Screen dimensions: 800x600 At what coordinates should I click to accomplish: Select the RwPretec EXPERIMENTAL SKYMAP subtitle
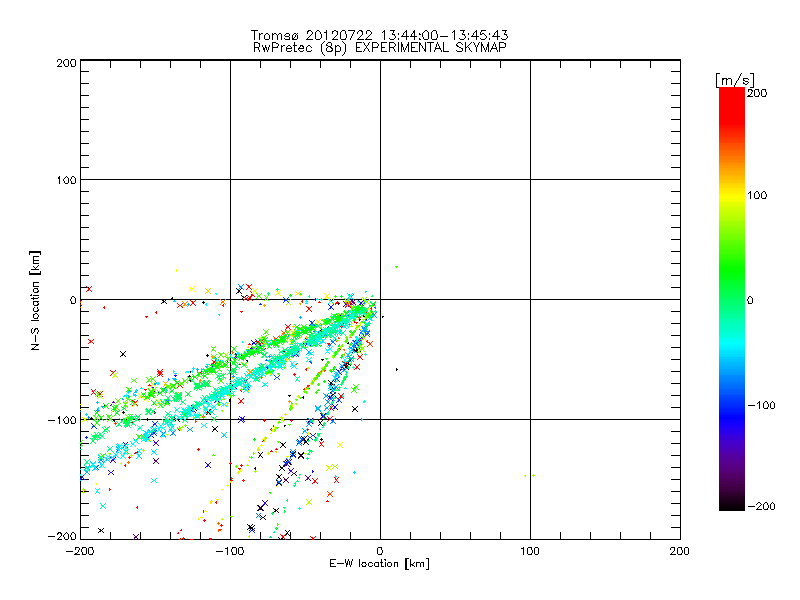[x=379, y=47]
